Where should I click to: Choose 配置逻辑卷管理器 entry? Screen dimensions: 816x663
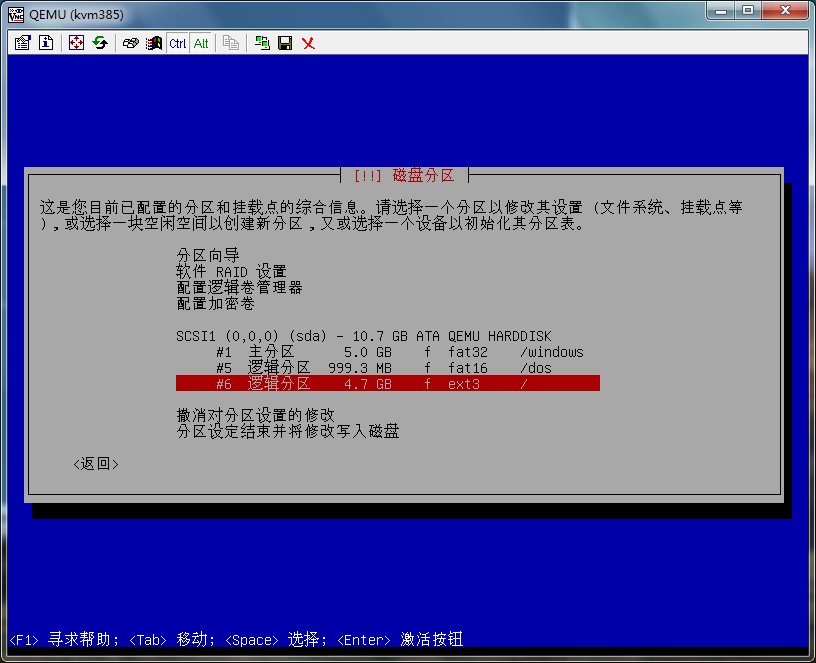pos(239,287)
